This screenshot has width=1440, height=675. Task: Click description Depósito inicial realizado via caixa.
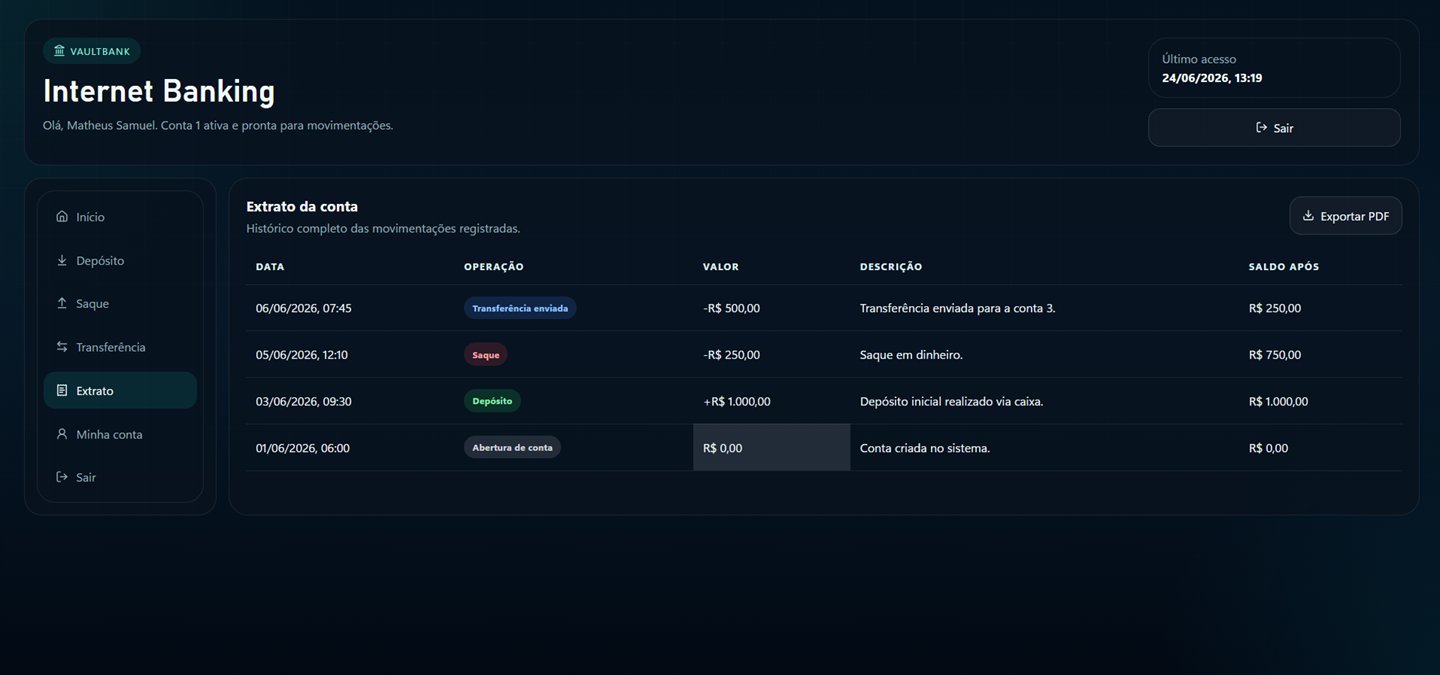pos(952,401)
